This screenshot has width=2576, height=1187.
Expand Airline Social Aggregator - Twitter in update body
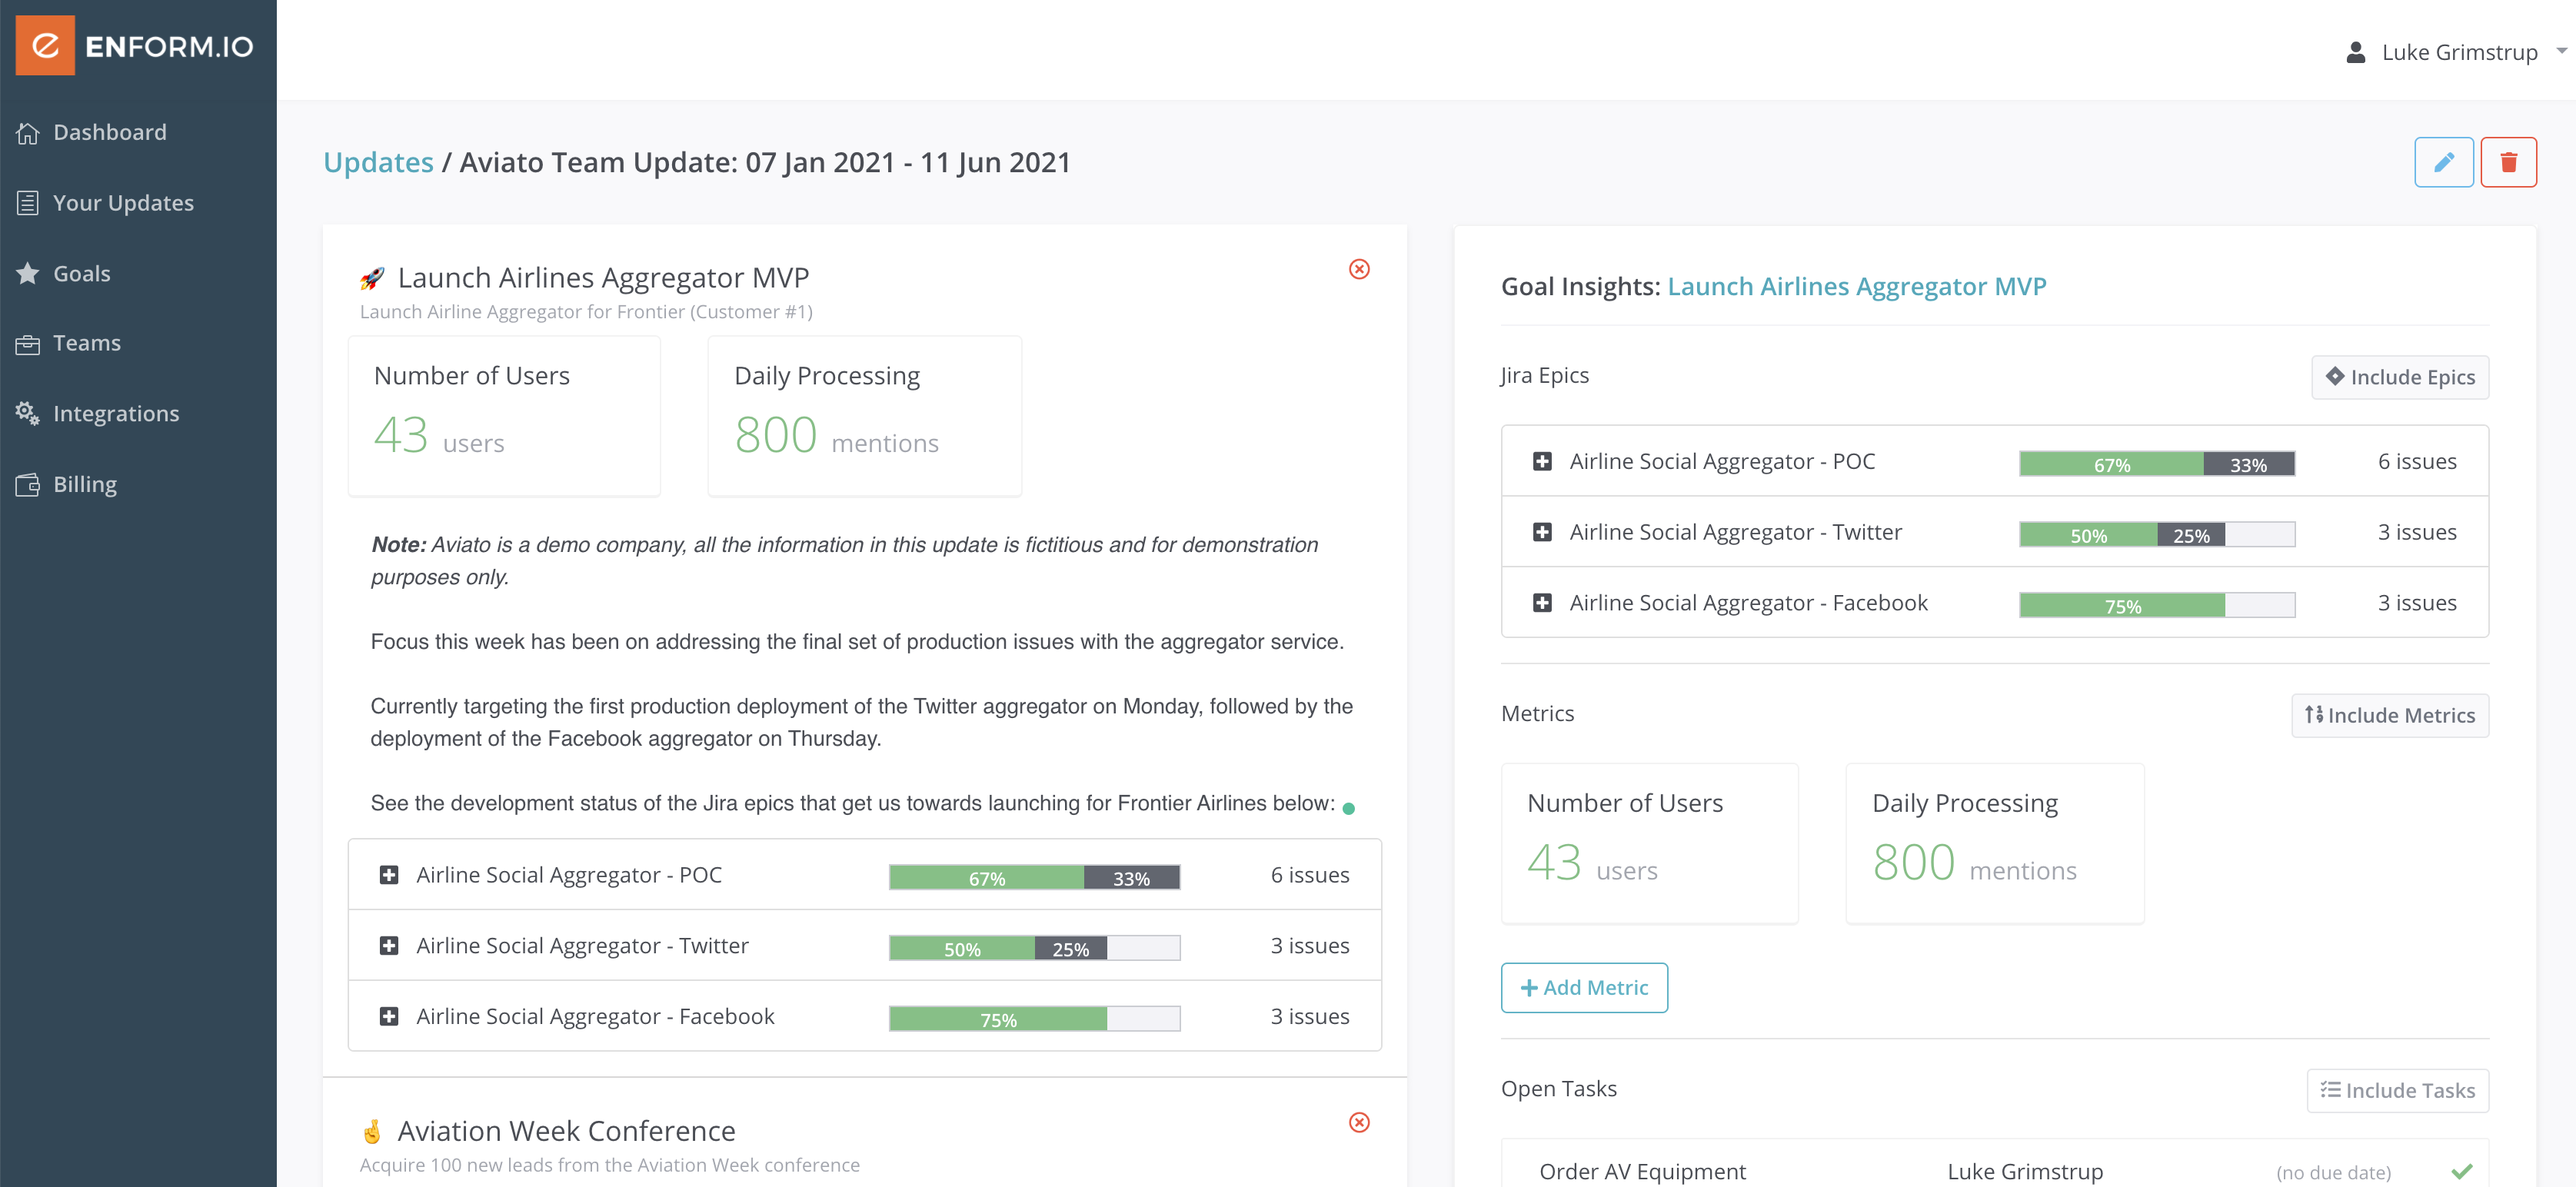389,945
